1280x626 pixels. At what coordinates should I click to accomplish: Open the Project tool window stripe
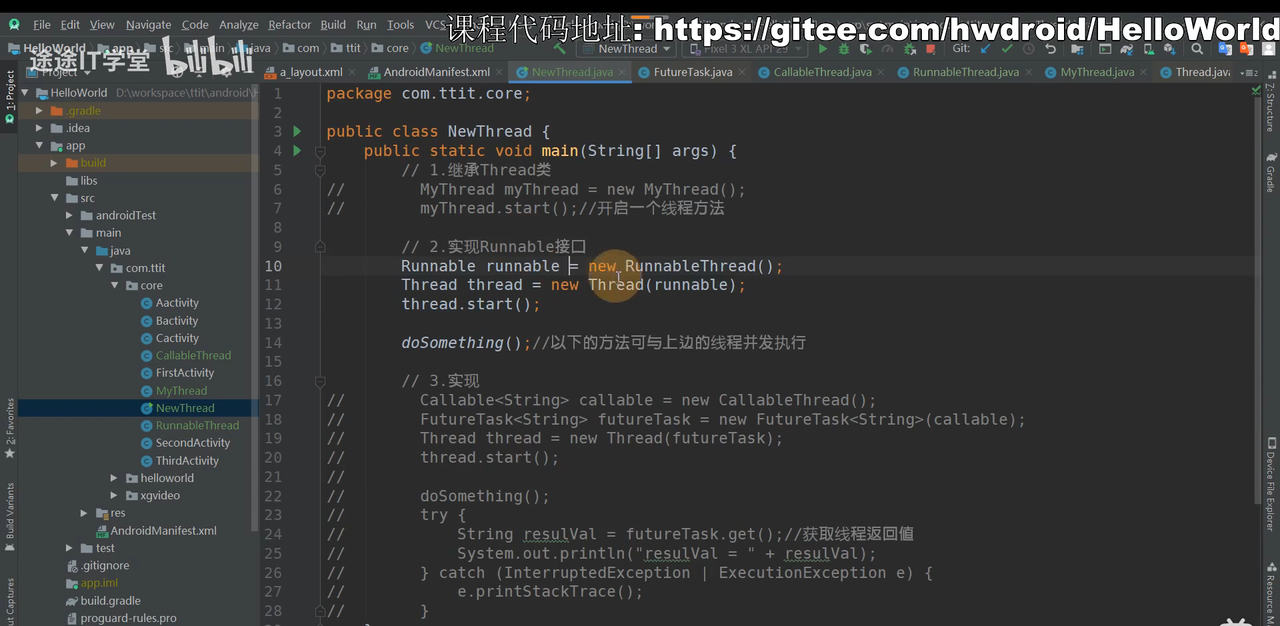[9, 98]
